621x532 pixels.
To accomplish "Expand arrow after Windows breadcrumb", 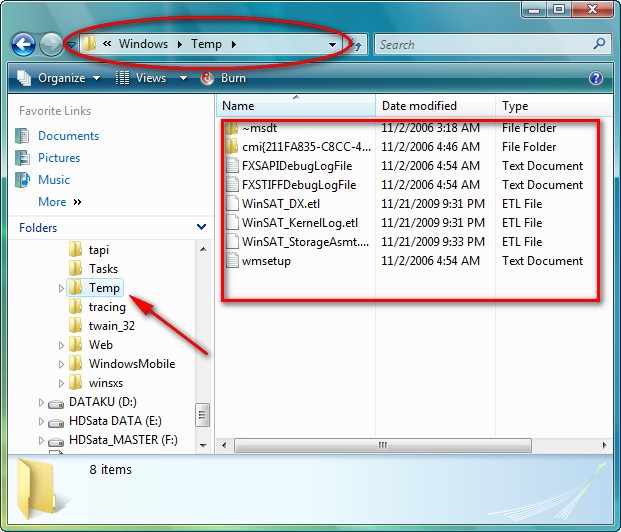I will [x=180, y=44].
